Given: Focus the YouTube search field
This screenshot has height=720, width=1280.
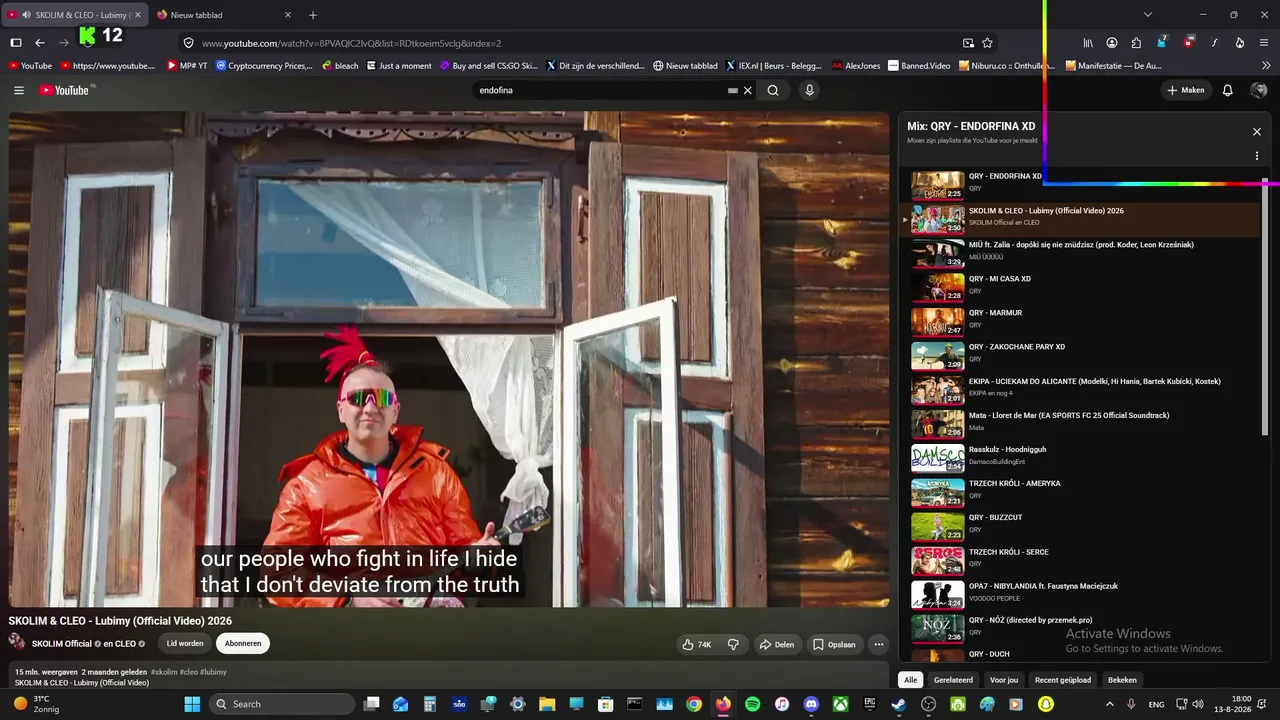Looking at the screenshot, I should [x=602, y=90].
